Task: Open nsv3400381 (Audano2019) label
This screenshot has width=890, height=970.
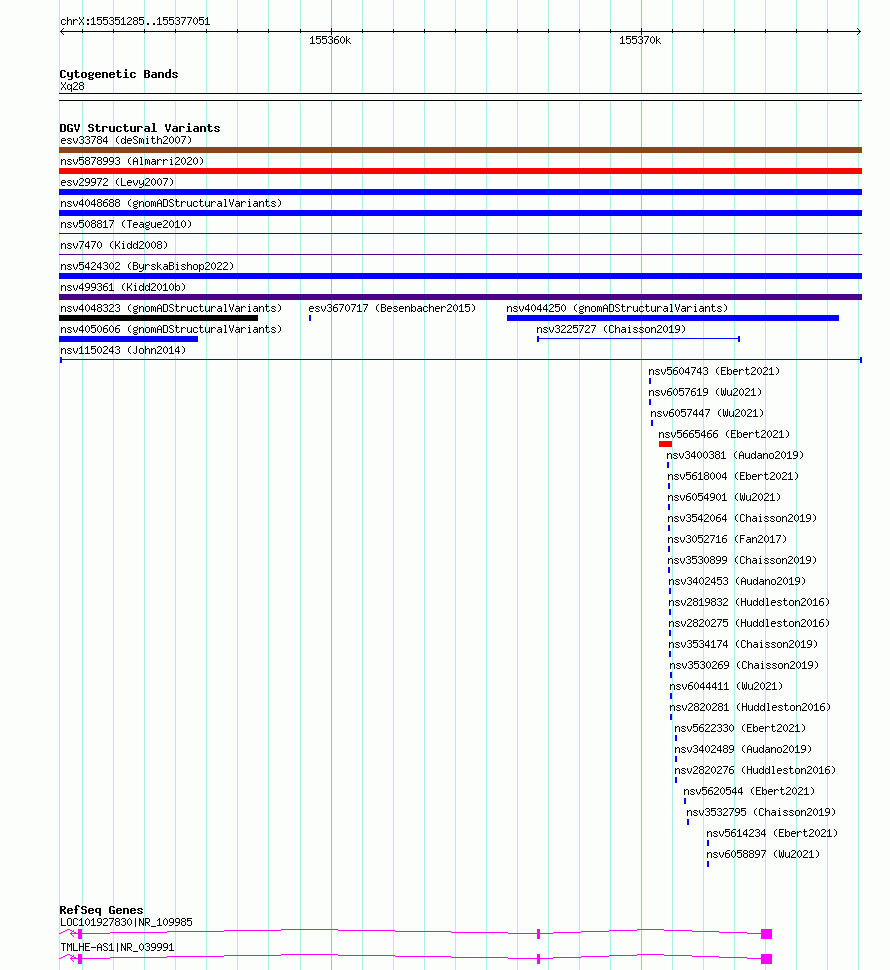Action: tap(735, 456)
